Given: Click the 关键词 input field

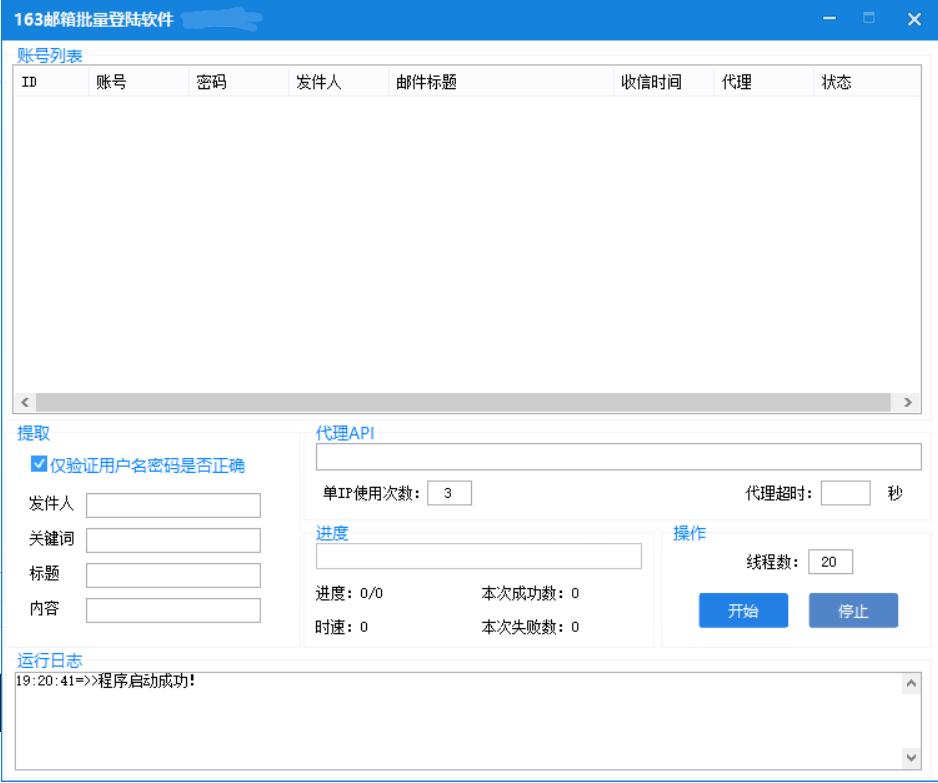Looking at the screenshot, I should point(173,540).
